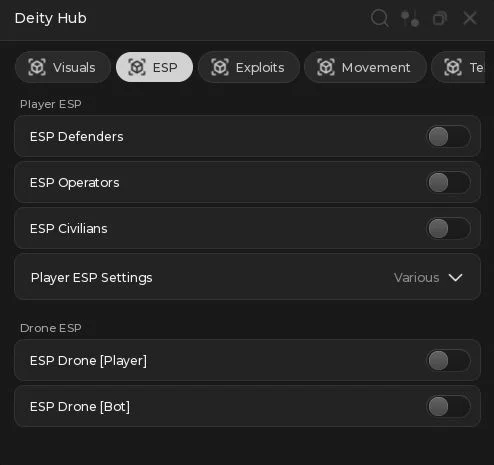
Task: Open the Various dropdown value
Action: [416, 277]
